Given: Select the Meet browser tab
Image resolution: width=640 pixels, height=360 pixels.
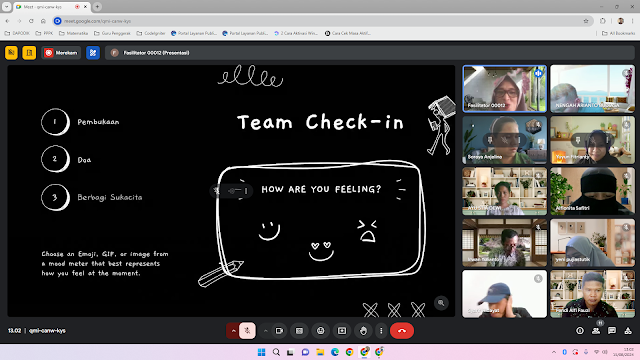Looking at the screenshot, I should [52, 7].
